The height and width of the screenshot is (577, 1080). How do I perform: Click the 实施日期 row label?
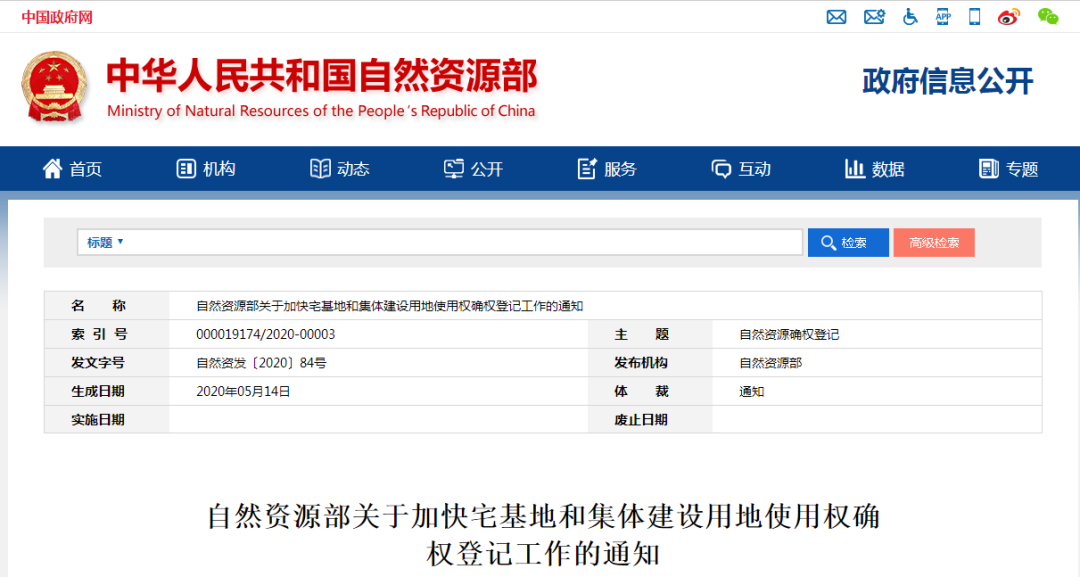tap(98, 420)
